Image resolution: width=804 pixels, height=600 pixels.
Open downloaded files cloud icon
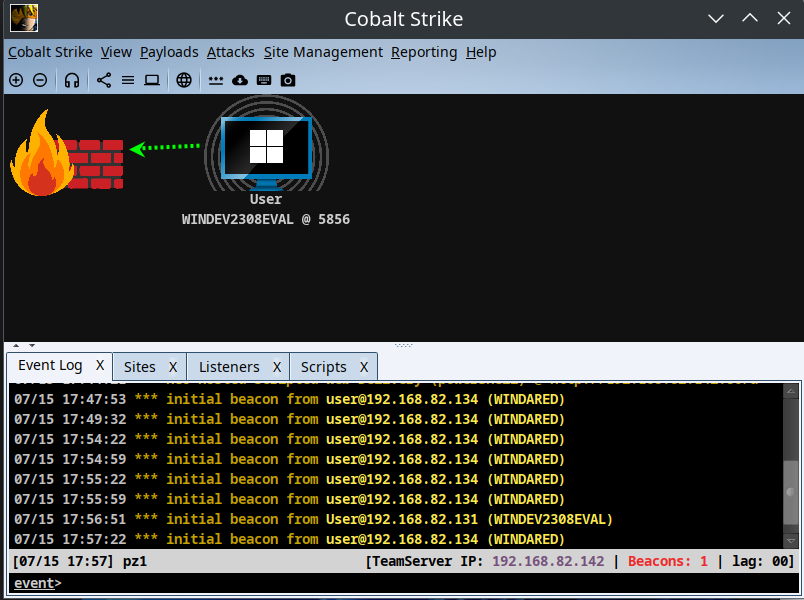pos(240,80)
